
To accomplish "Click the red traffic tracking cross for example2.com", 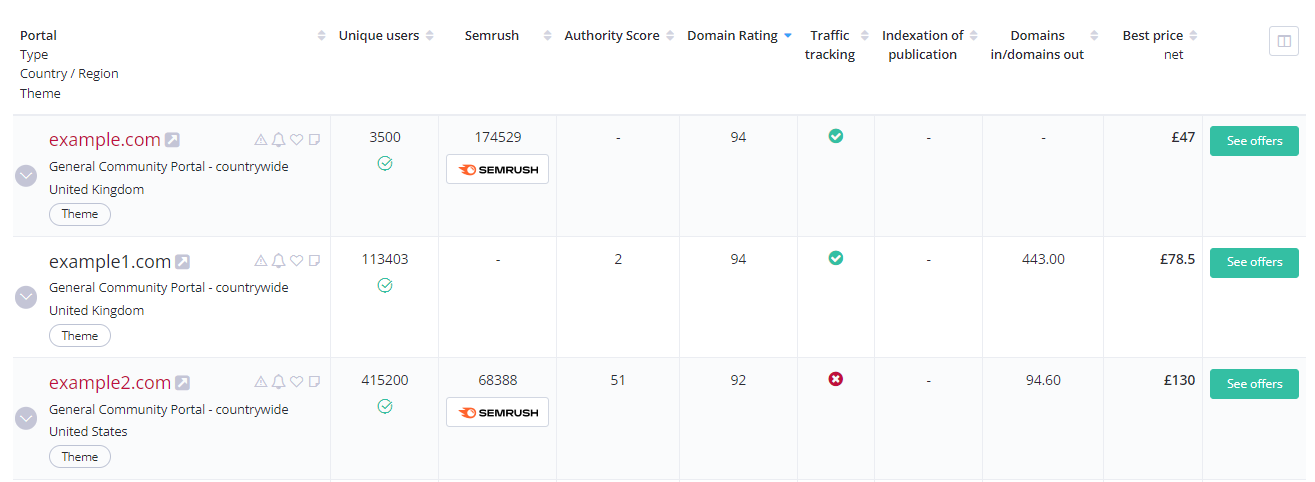I will [x=836, y=379].
